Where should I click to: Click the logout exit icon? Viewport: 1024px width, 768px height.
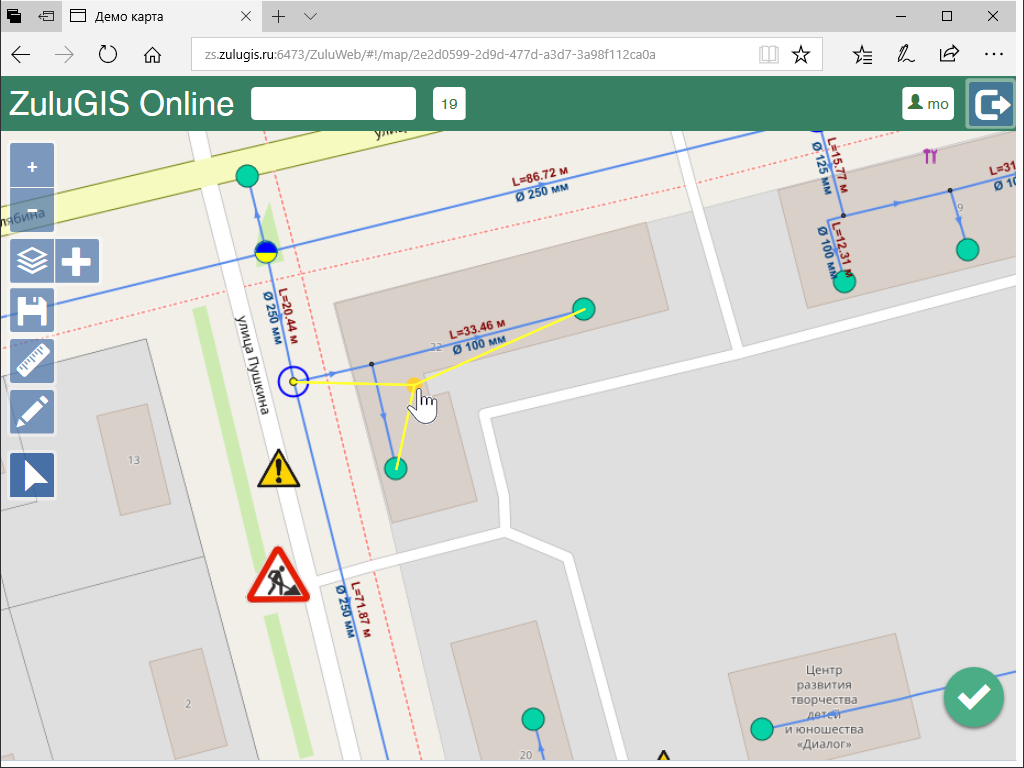991,104
